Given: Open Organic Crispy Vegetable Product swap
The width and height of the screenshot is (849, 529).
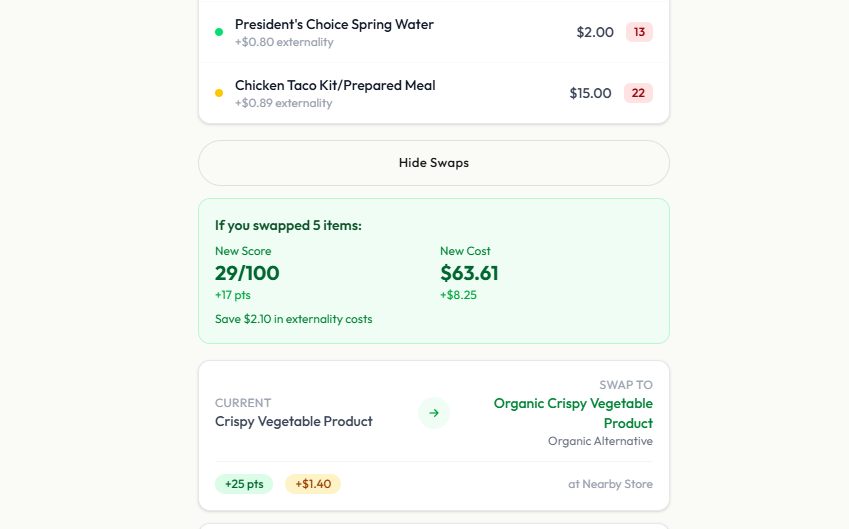Looking at the screenshot, I should [x=573, y=413].
